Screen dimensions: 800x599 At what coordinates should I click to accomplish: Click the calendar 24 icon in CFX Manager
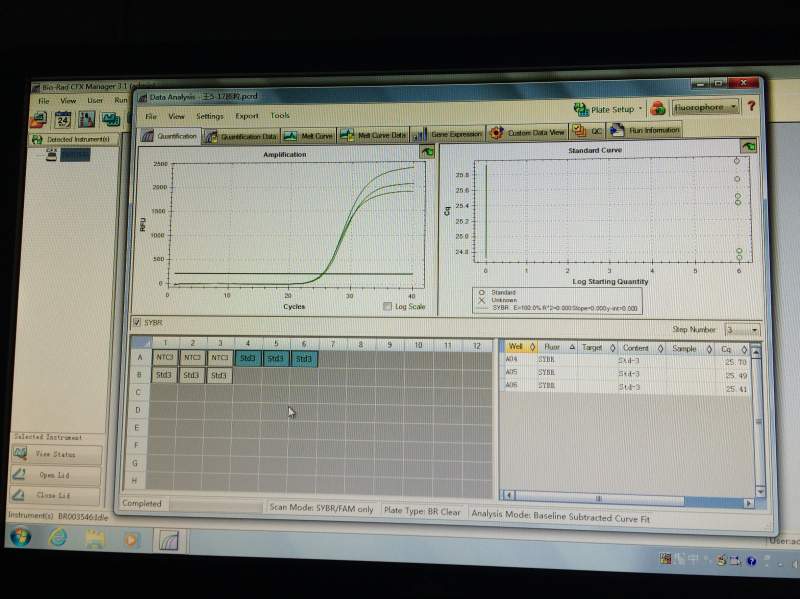63,119
